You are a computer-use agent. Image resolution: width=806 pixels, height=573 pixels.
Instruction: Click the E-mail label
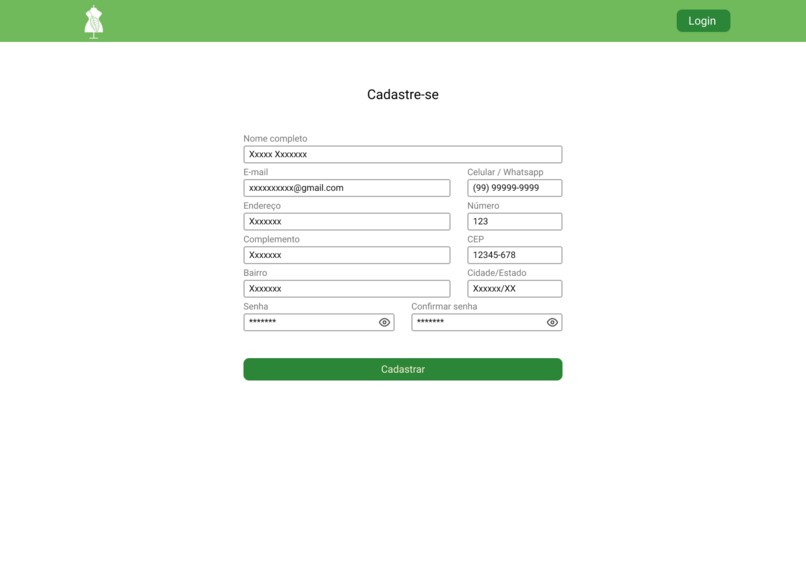[x=255, y=172]
